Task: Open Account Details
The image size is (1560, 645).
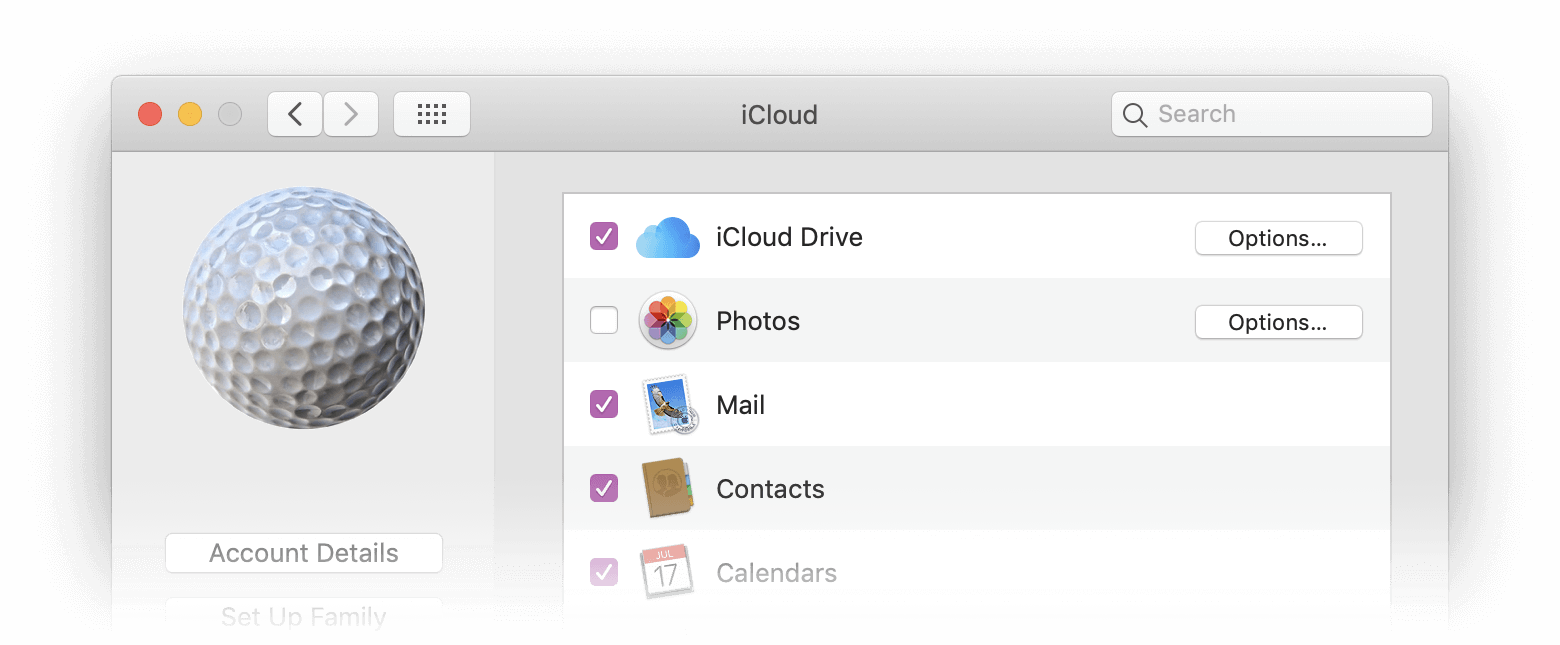Action: tap(304, 553)
